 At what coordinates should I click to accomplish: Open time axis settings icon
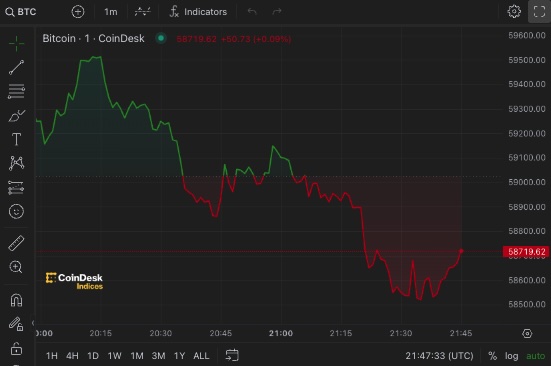coord(527,333)
